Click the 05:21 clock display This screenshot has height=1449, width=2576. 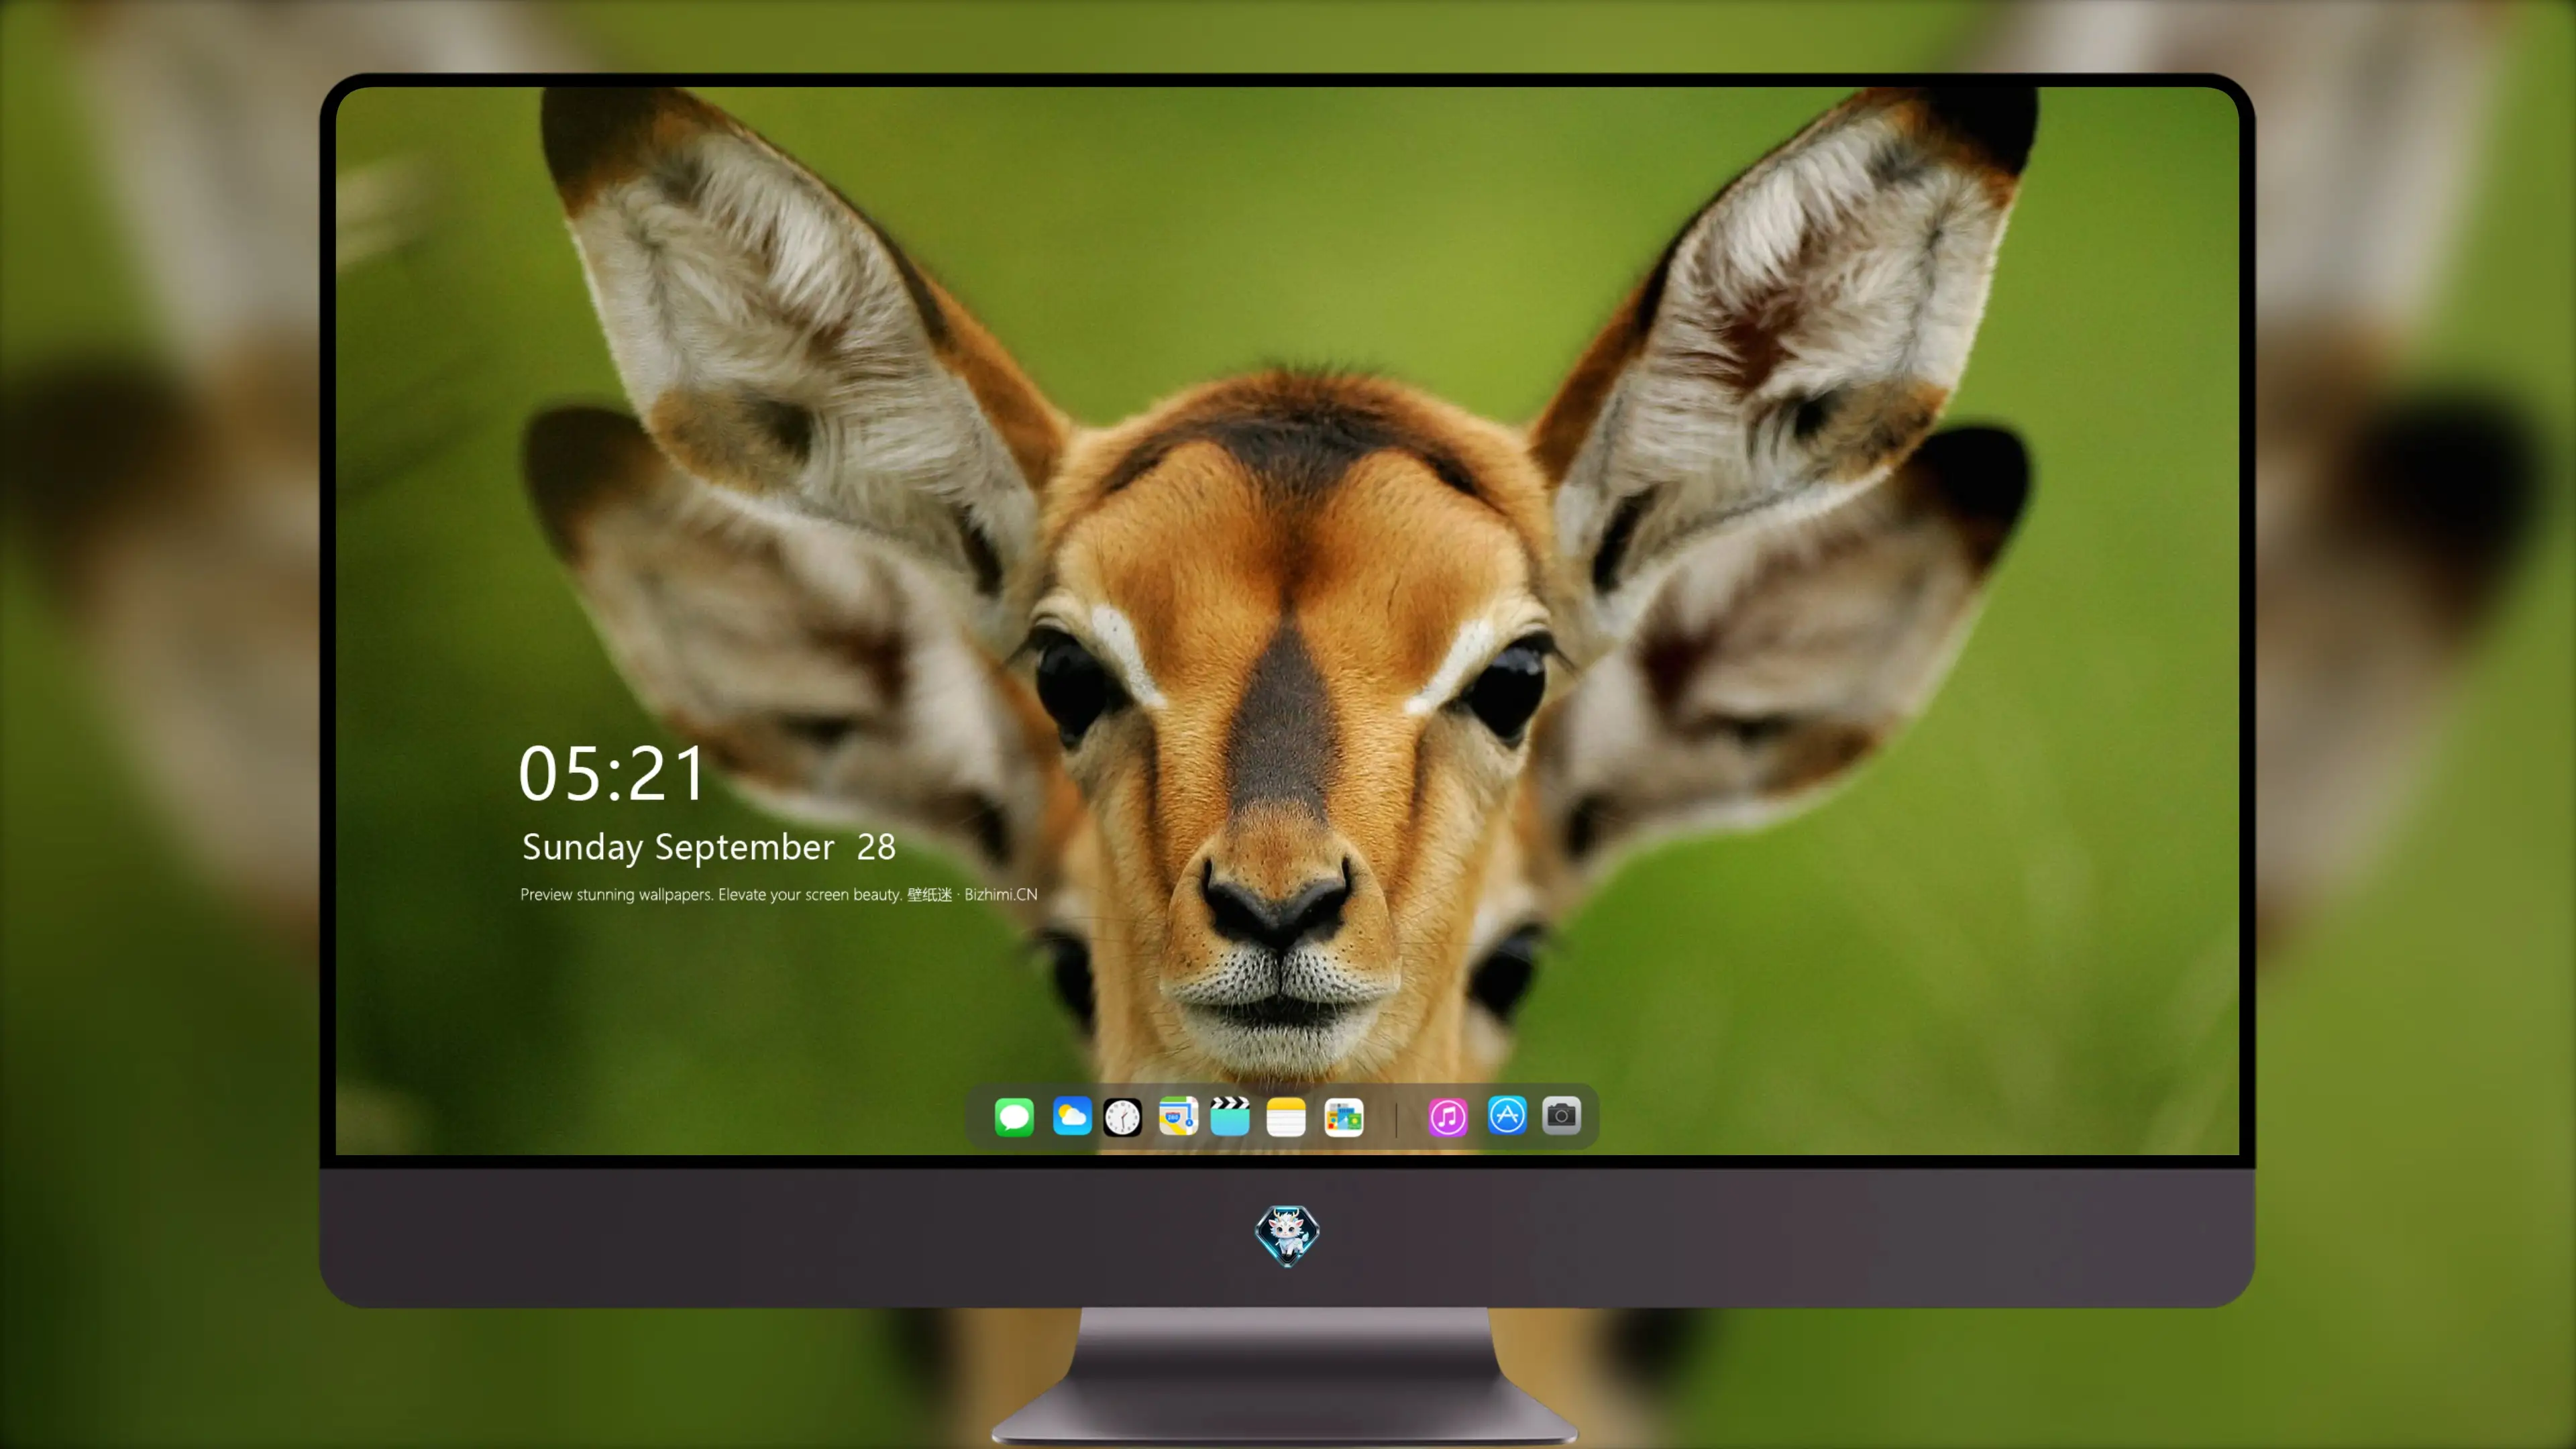(x=612, y=774)
